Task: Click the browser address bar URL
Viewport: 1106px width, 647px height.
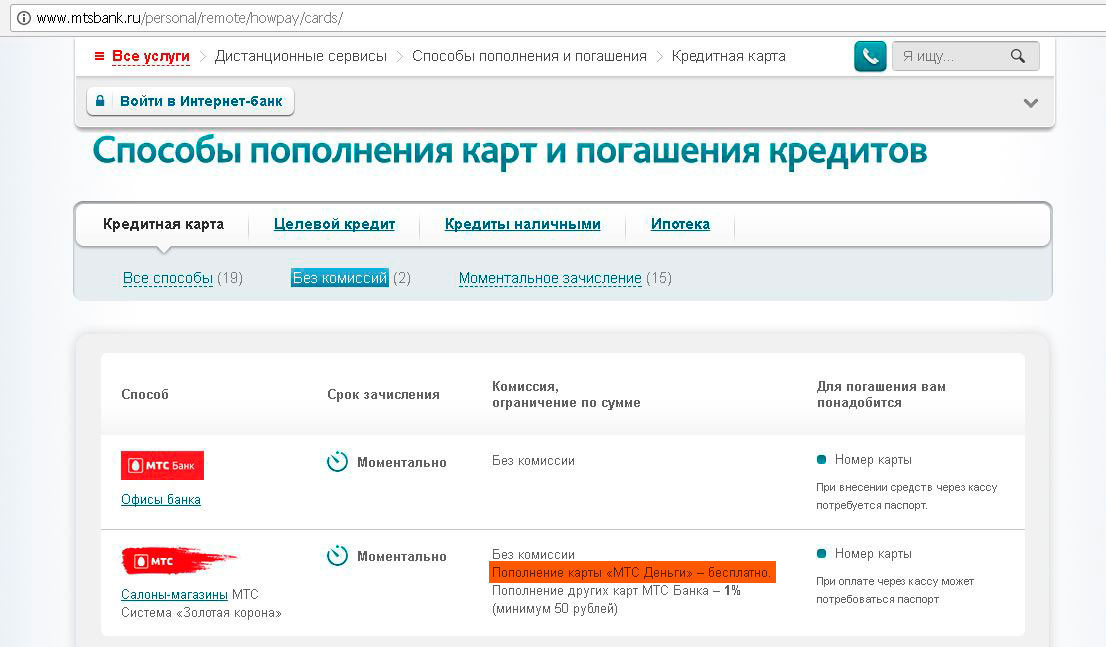Action: (189, 18)
